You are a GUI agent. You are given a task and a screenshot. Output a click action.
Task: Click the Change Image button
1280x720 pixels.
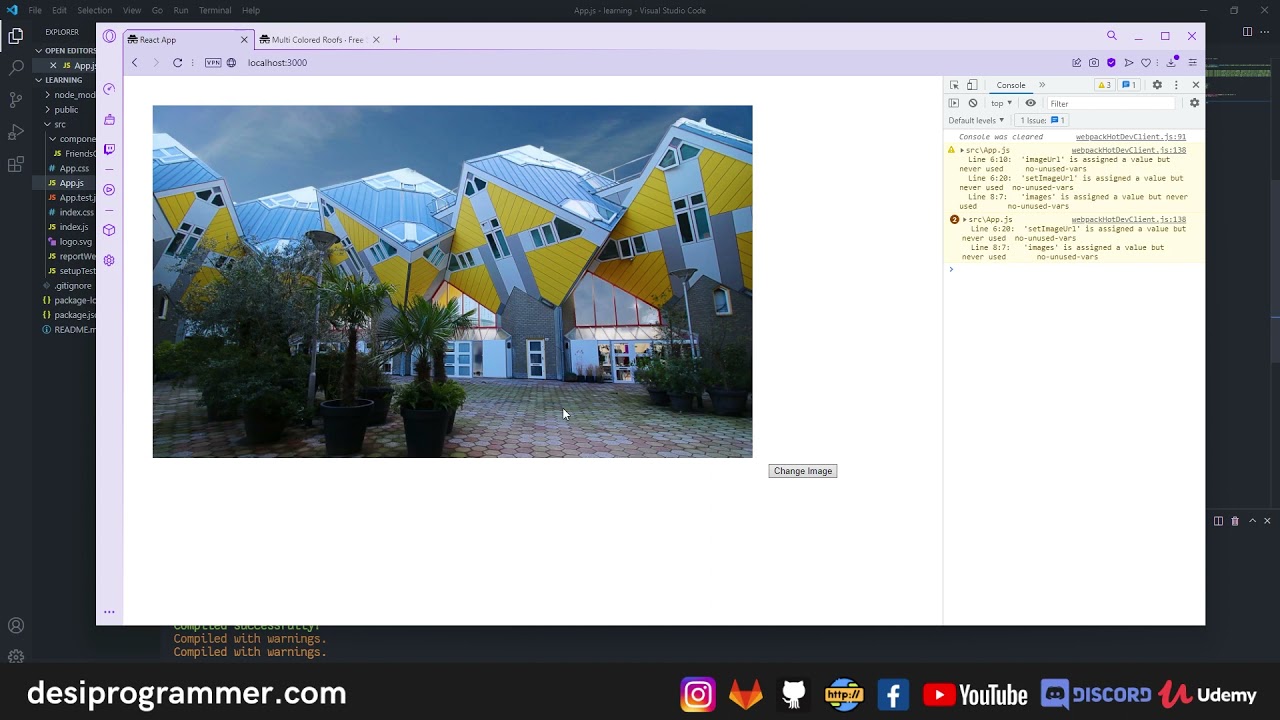802,471
